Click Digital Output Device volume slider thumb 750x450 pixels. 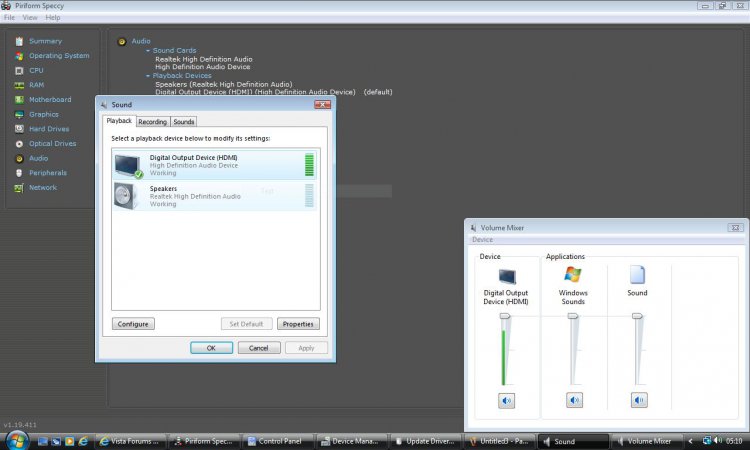click(505, 316)
